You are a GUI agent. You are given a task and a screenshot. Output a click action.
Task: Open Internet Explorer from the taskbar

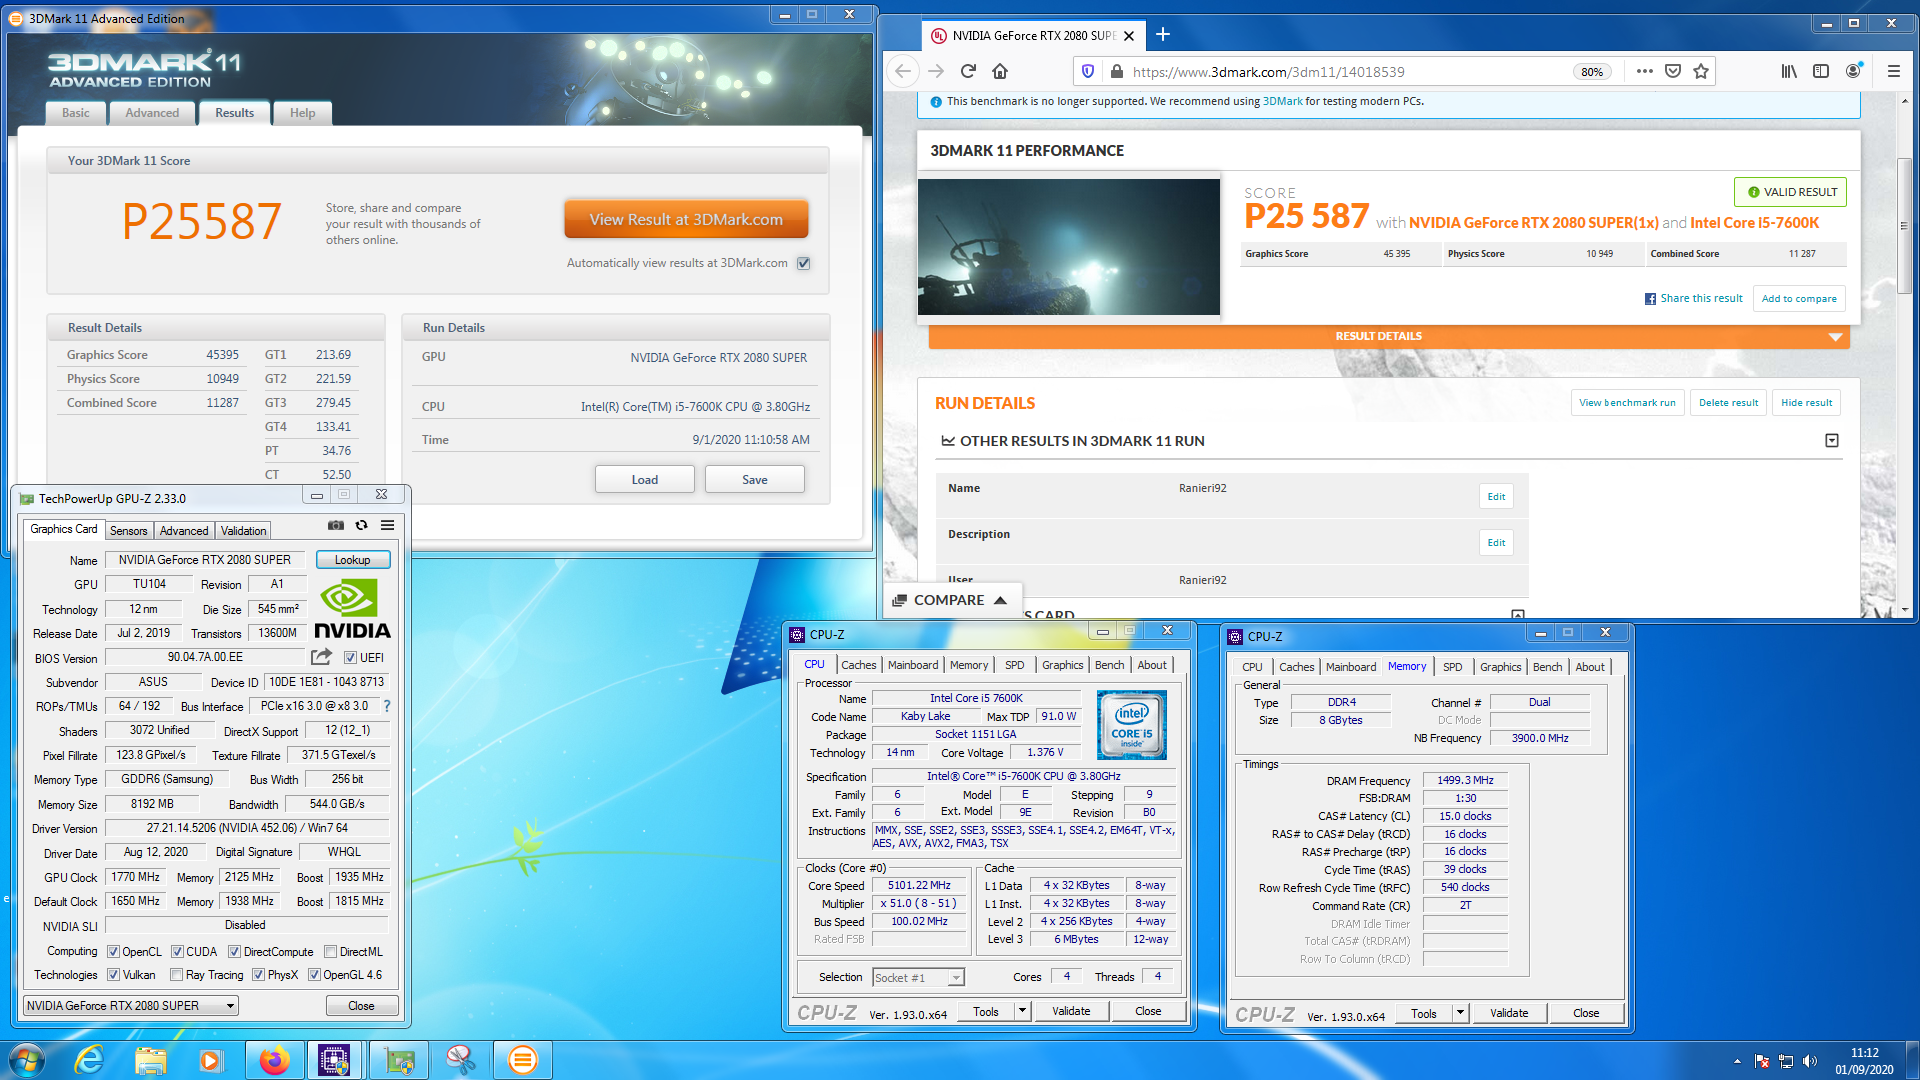coord(89,1060)
